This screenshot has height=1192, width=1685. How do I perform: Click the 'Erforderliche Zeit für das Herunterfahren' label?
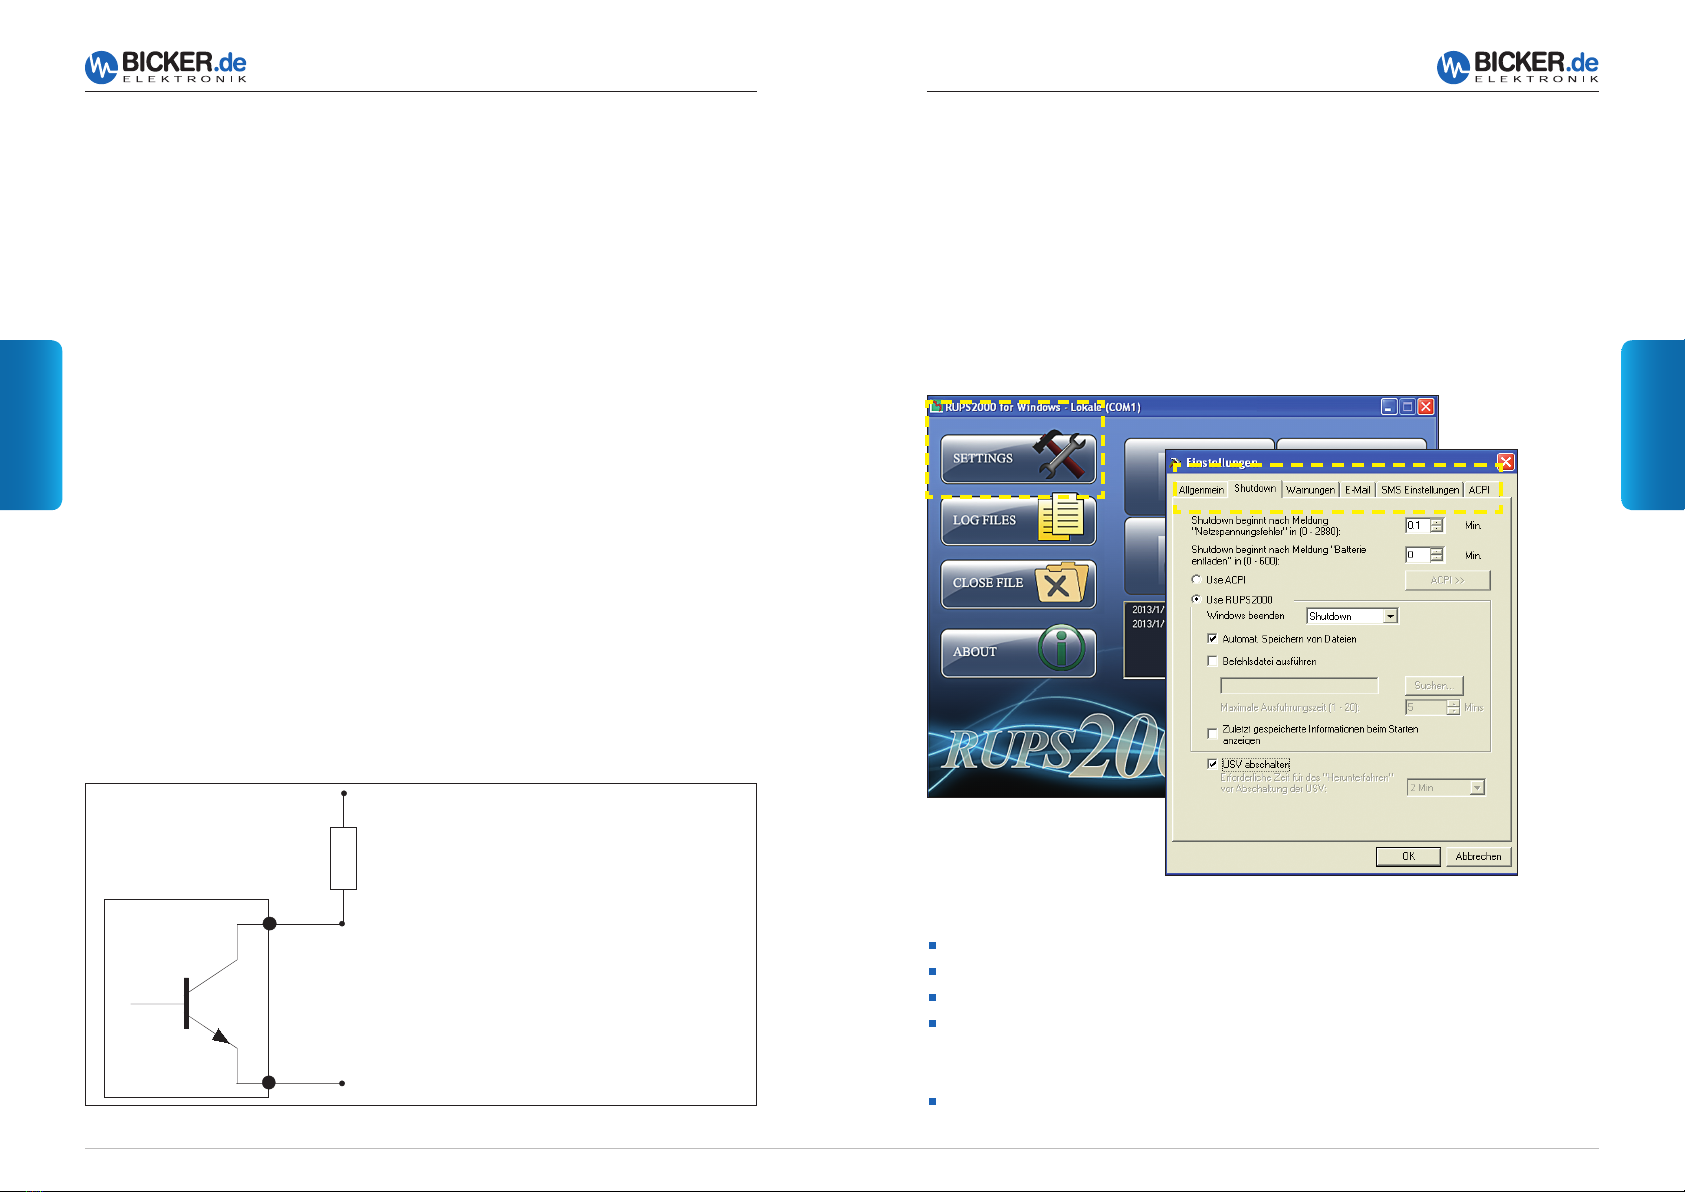(1306, 783)
